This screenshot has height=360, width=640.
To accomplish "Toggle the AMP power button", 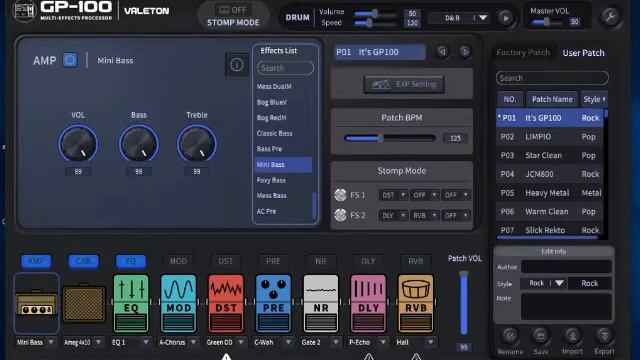I will (x=70, y=60).
